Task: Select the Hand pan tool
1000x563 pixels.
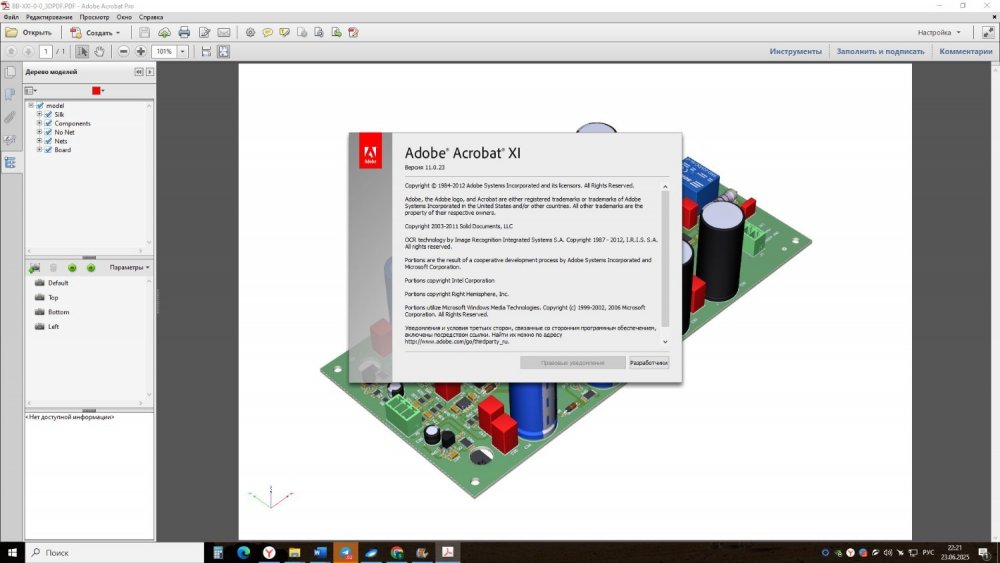Action: point(100,51)
